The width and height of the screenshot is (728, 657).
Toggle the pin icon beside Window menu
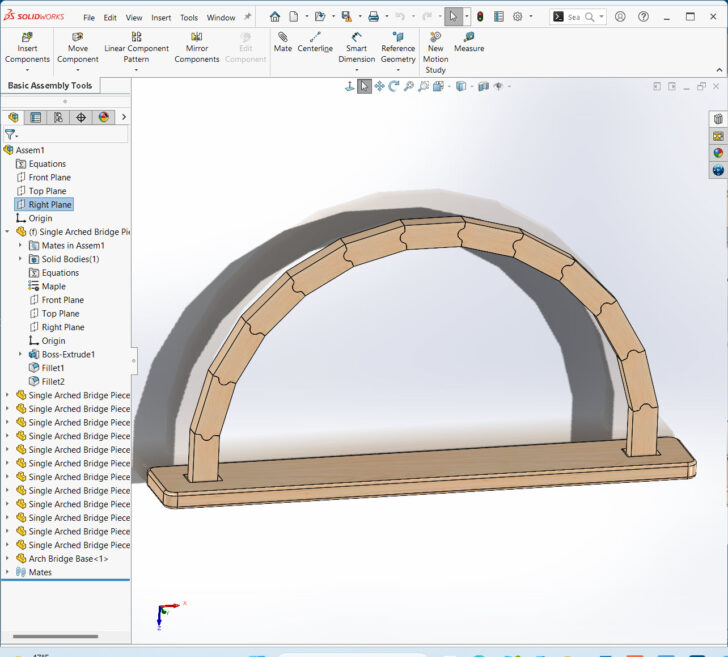[247, 17]
